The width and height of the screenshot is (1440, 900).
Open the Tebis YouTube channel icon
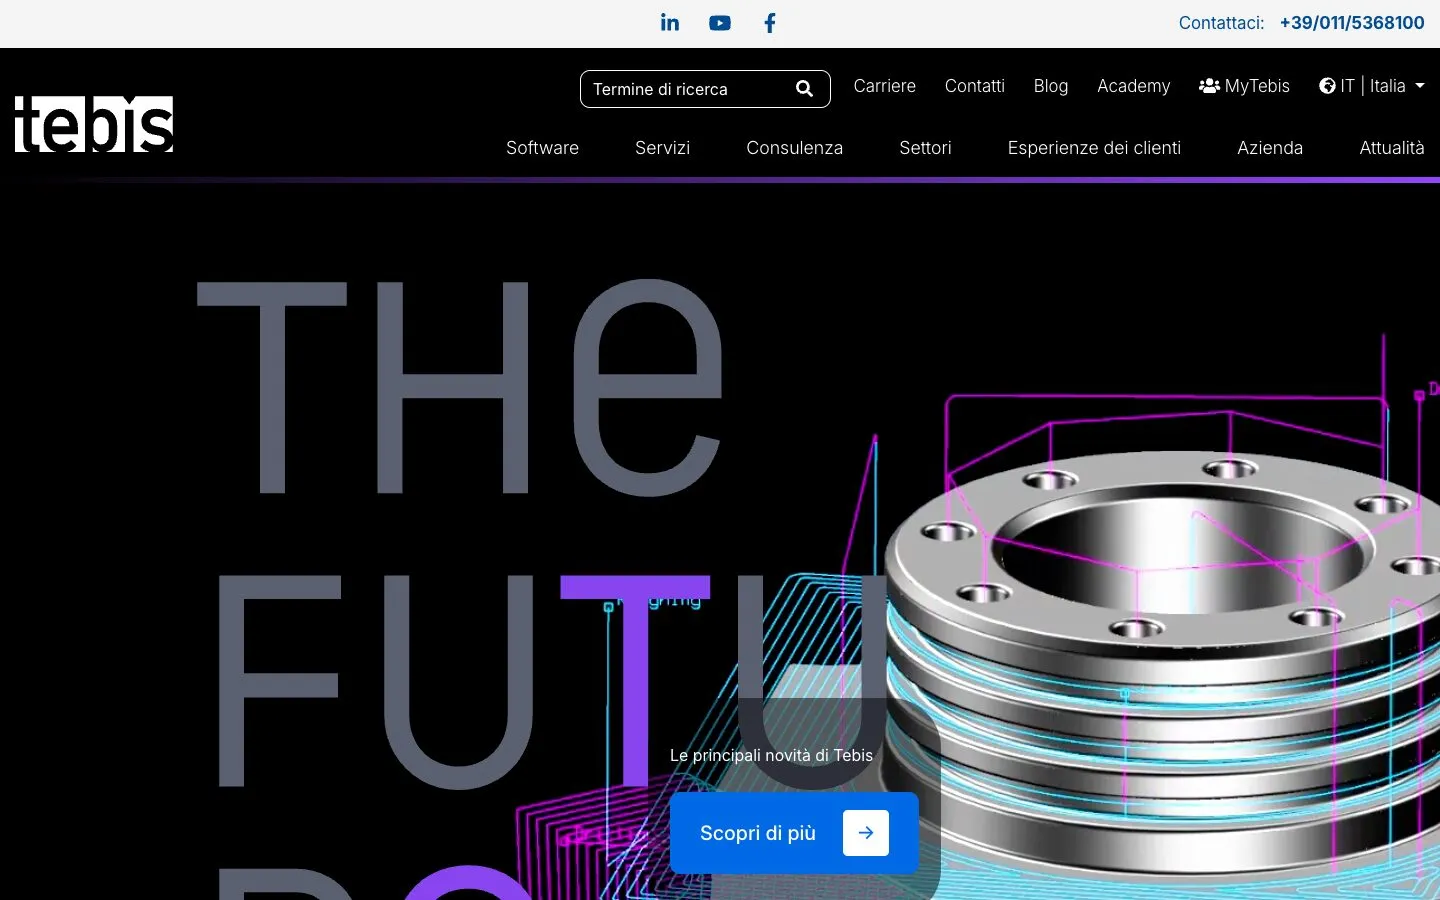click(720, 23)
